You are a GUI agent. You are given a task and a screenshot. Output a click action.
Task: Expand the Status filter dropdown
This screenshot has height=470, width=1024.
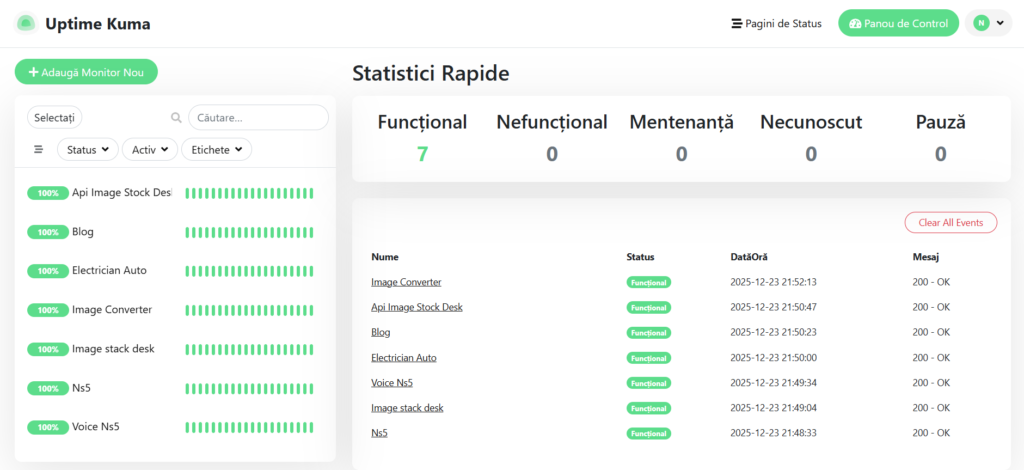[88, 149]
